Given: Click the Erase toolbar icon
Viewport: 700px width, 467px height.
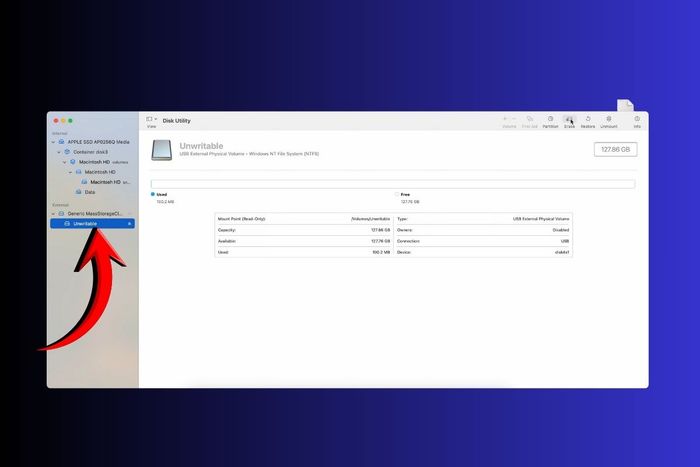Looking at the screenshot, I should click(569, 119).
